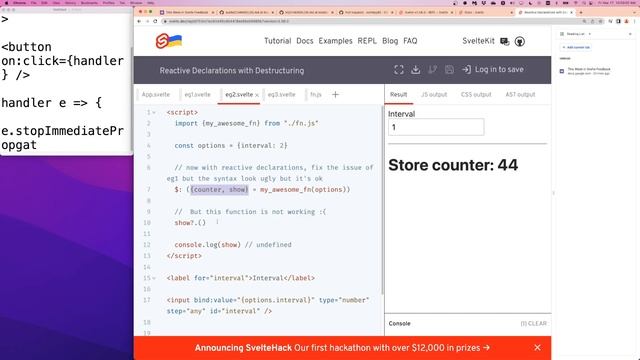Open a new browser tab
Viewport: 640px width, 360px height.
(x=581, y=12)
